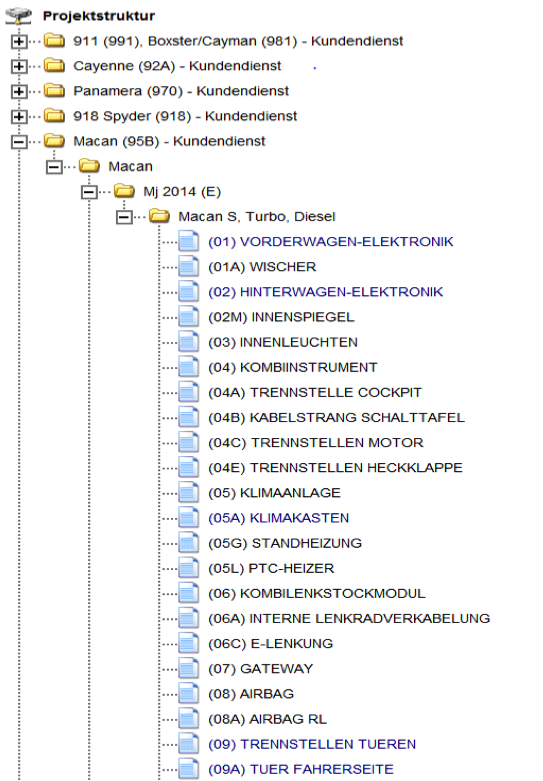Click the document icon beside (08) AIRBAG

[x=189, y=693]
